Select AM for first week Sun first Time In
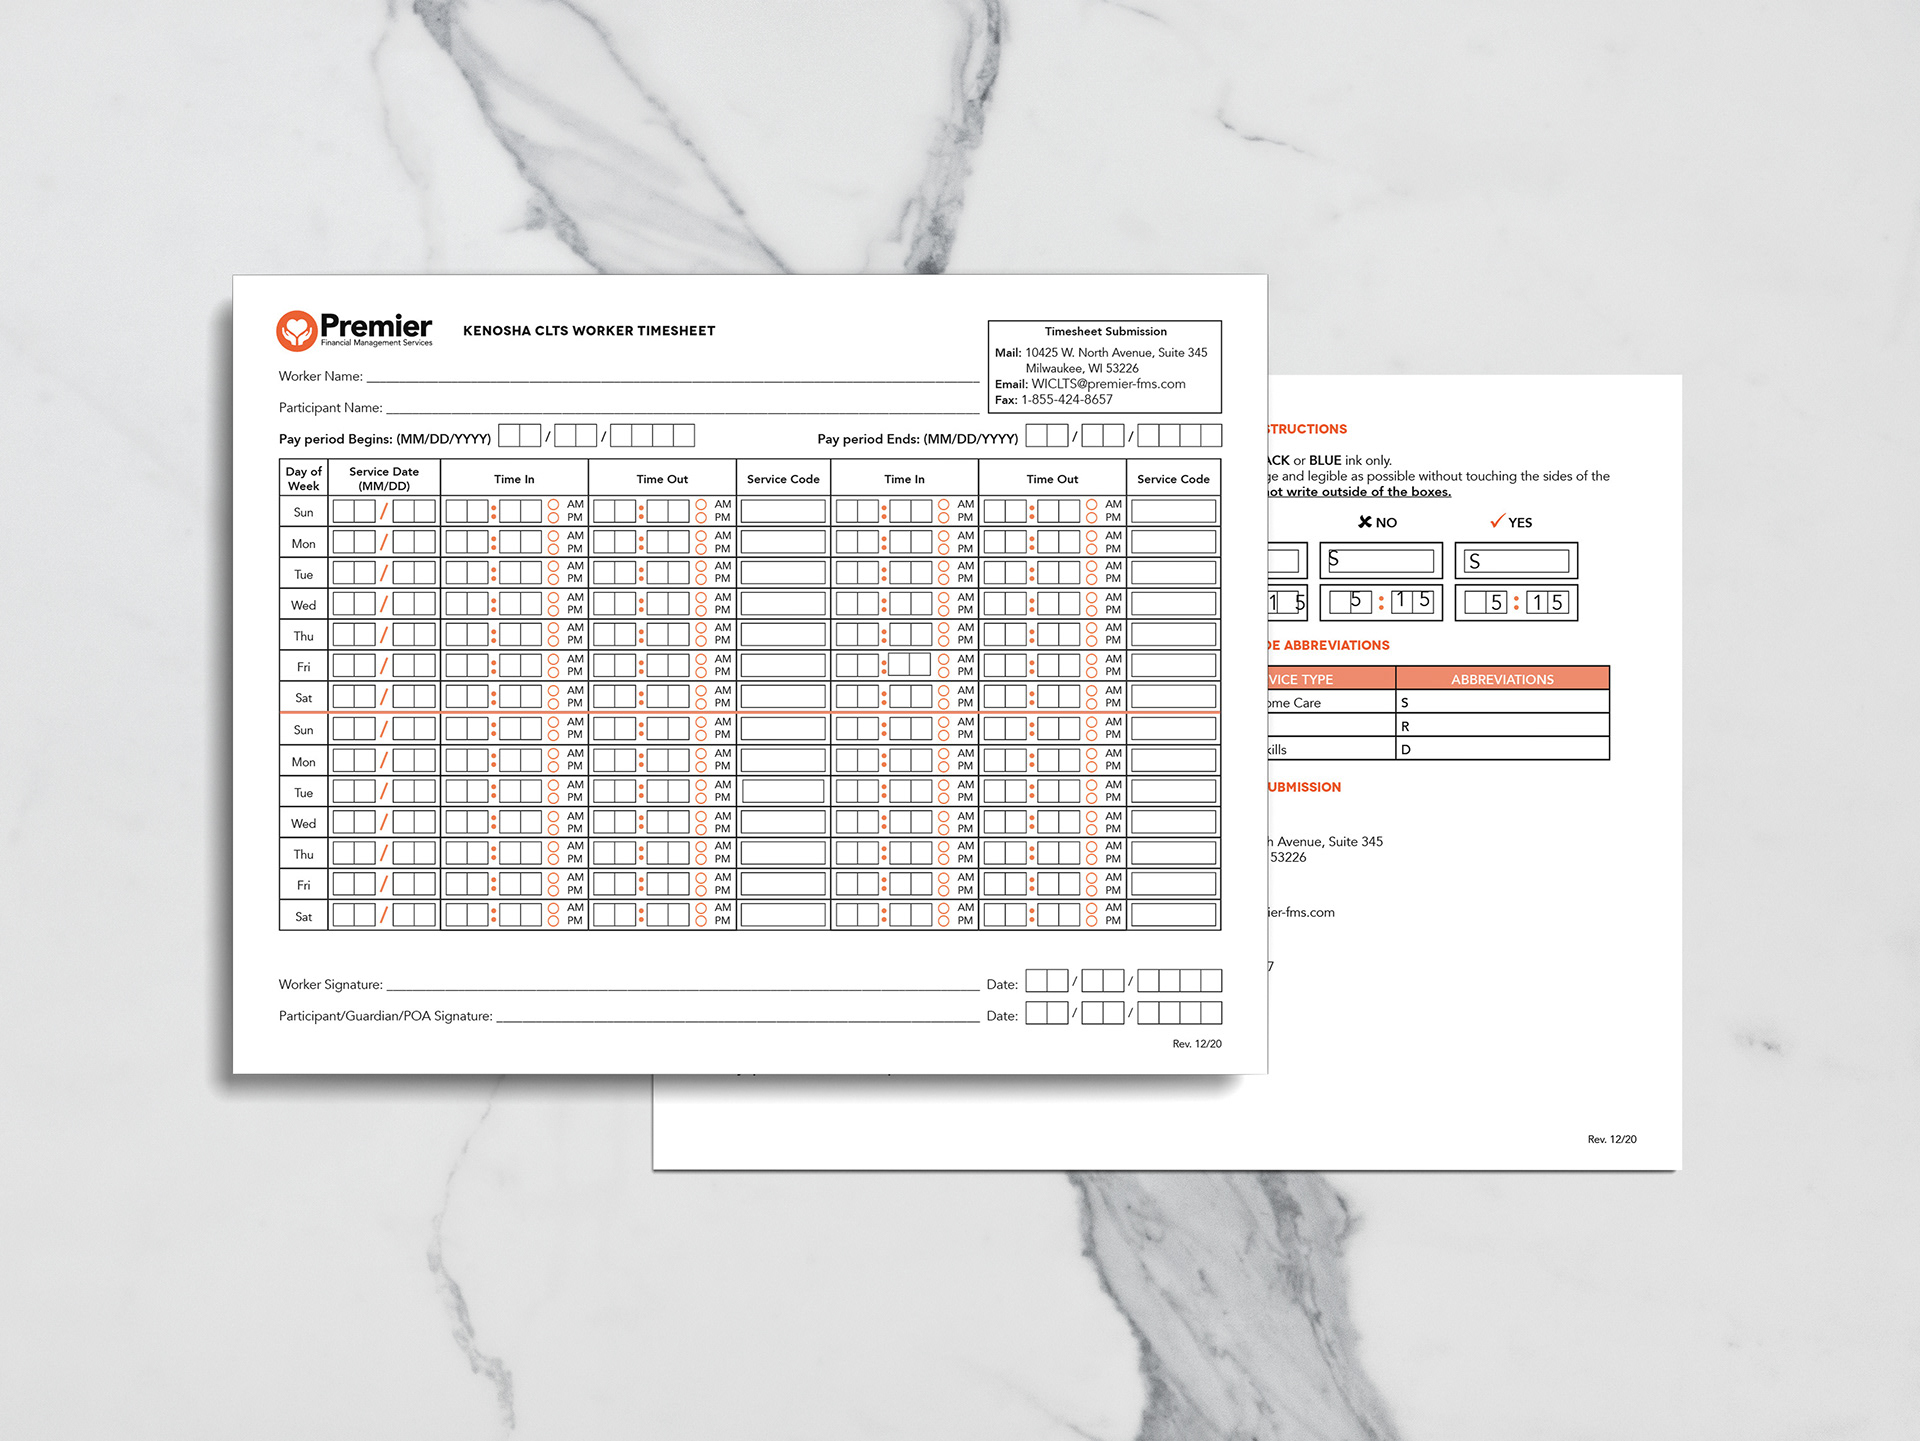The width and height of the screenshot is (1920, 1441). (553, 505)
